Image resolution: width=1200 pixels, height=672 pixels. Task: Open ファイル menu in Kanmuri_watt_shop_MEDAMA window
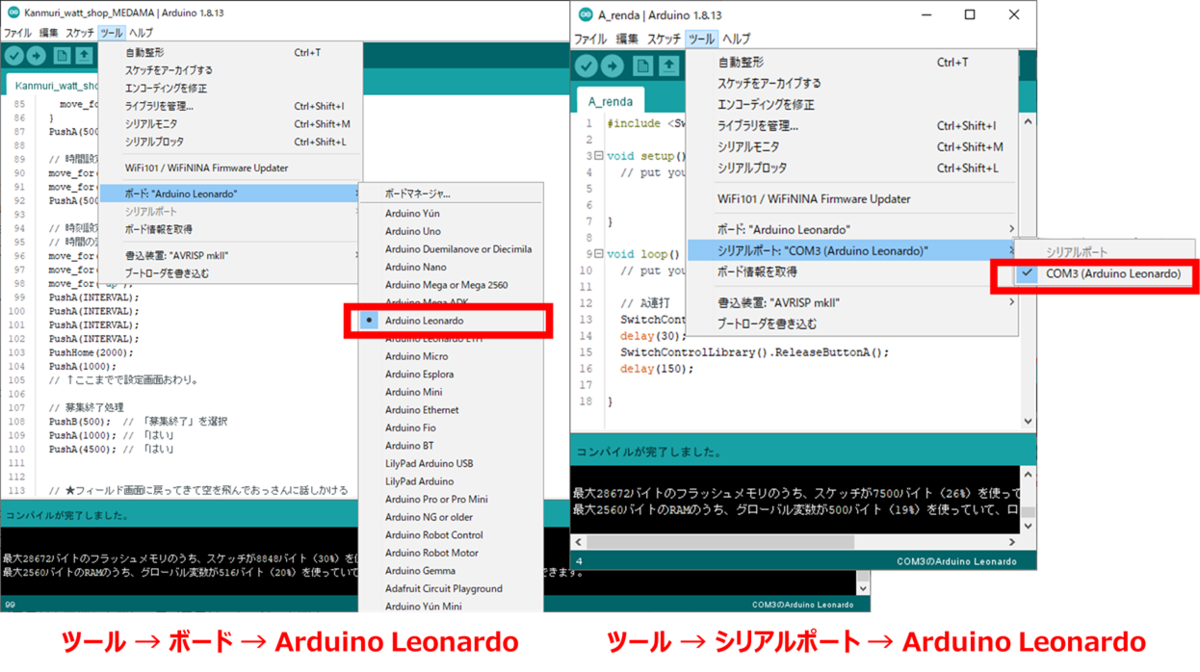tap(17, 33)
